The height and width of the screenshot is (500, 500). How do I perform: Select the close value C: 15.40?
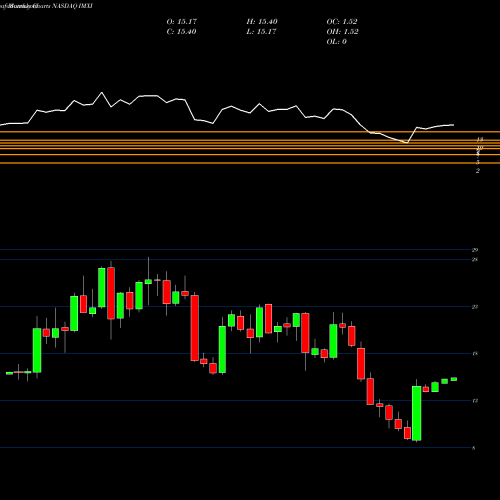(181, 32)
